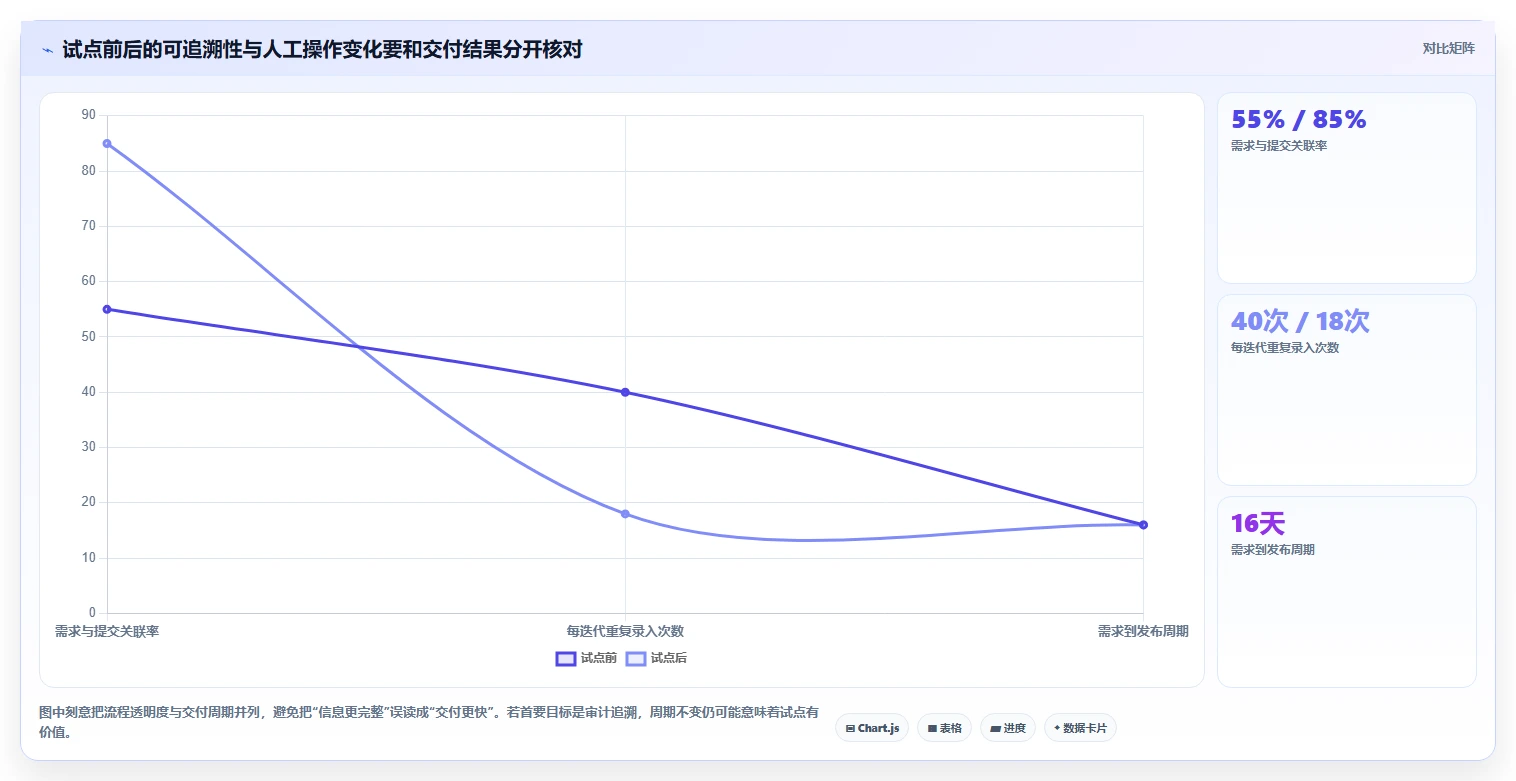Viewport: 1516px width, 781px height.
Task: Click the 每迭代重复录入次数 card caption
Action: (x=1285, y=348)
